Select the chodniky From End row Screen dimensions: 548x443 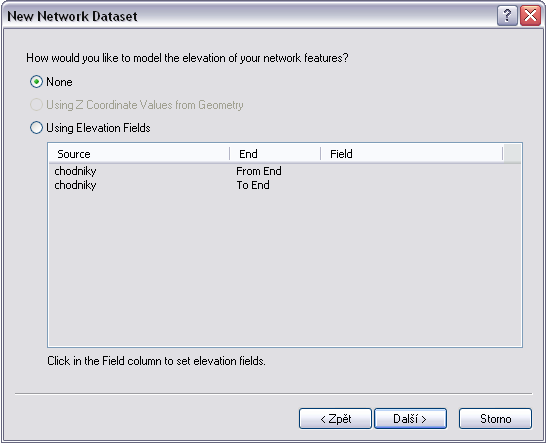[284, 171]
